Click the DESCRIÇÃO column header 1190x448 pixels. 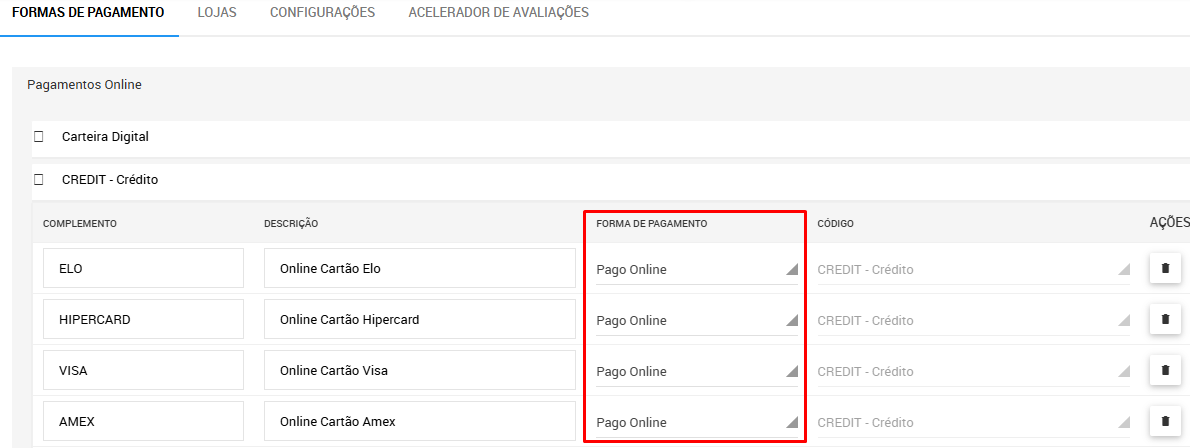pyautogui.click(x=291, y=223)
